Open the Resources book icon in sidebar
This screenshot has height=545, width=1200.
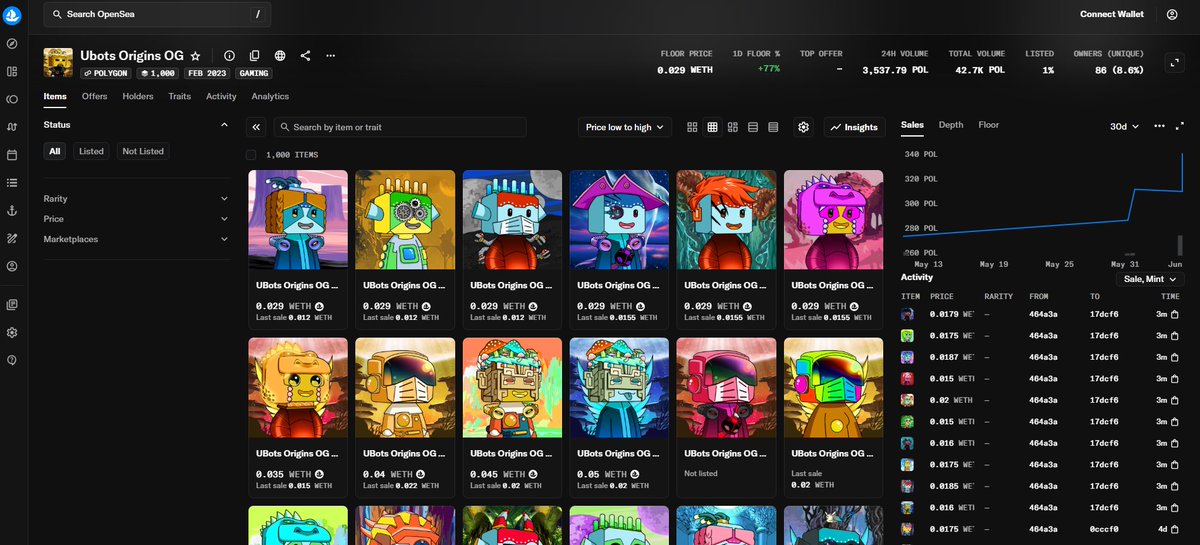tap(12, 304)
